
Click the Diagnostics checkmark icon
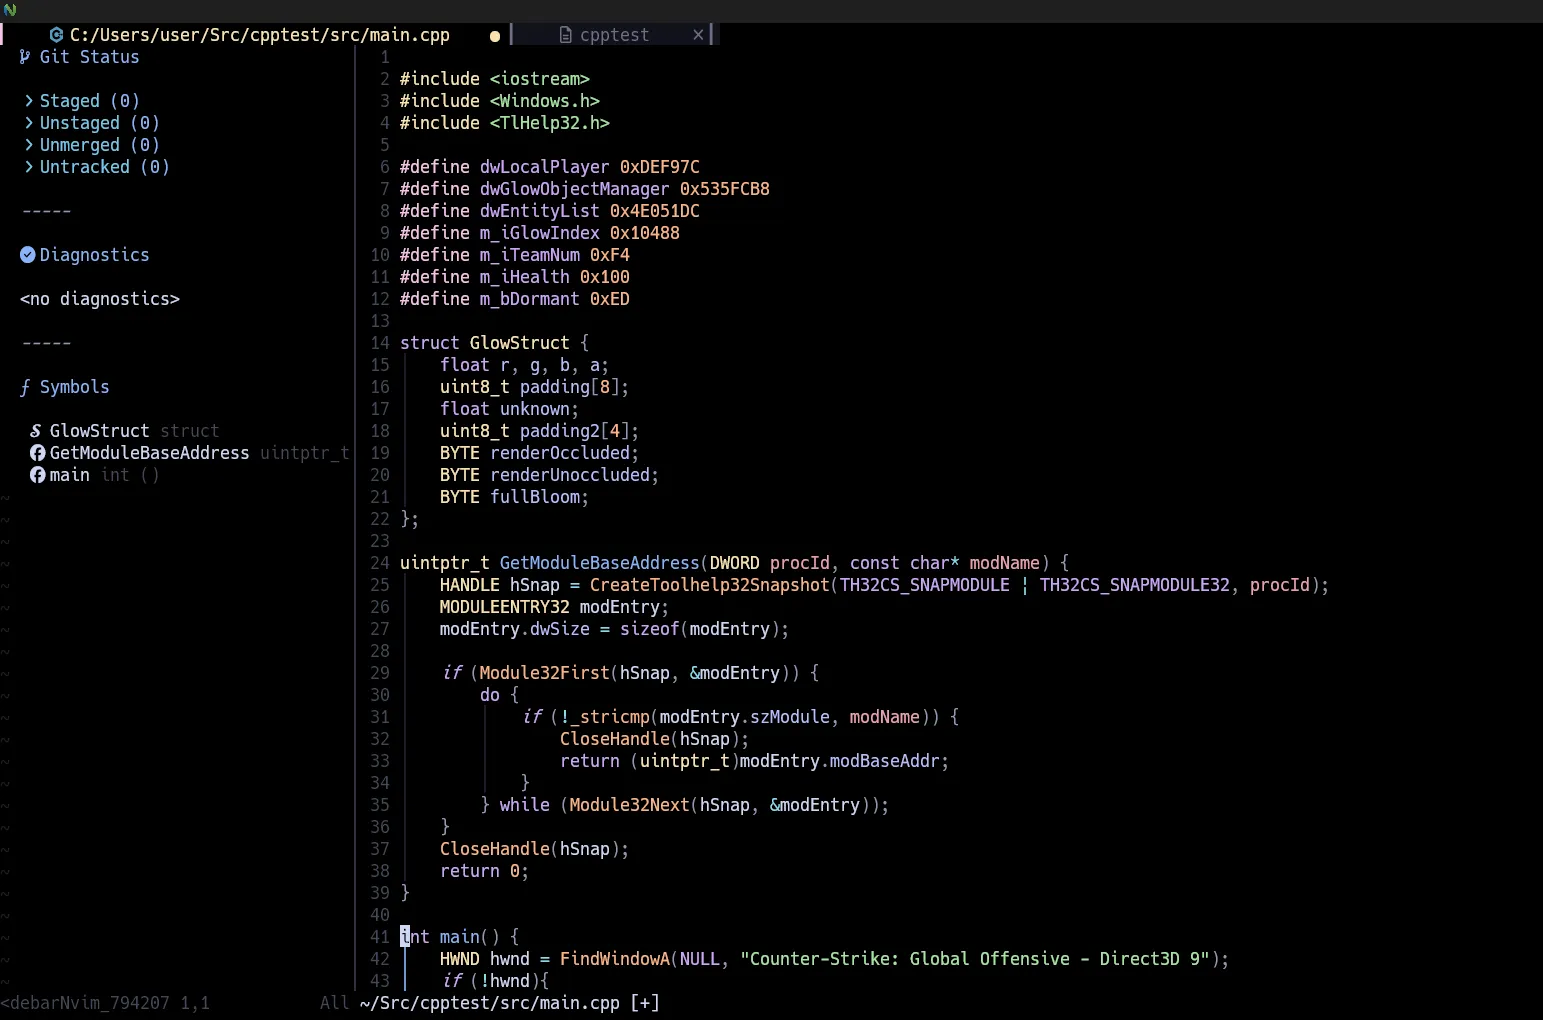pos(28,255)
